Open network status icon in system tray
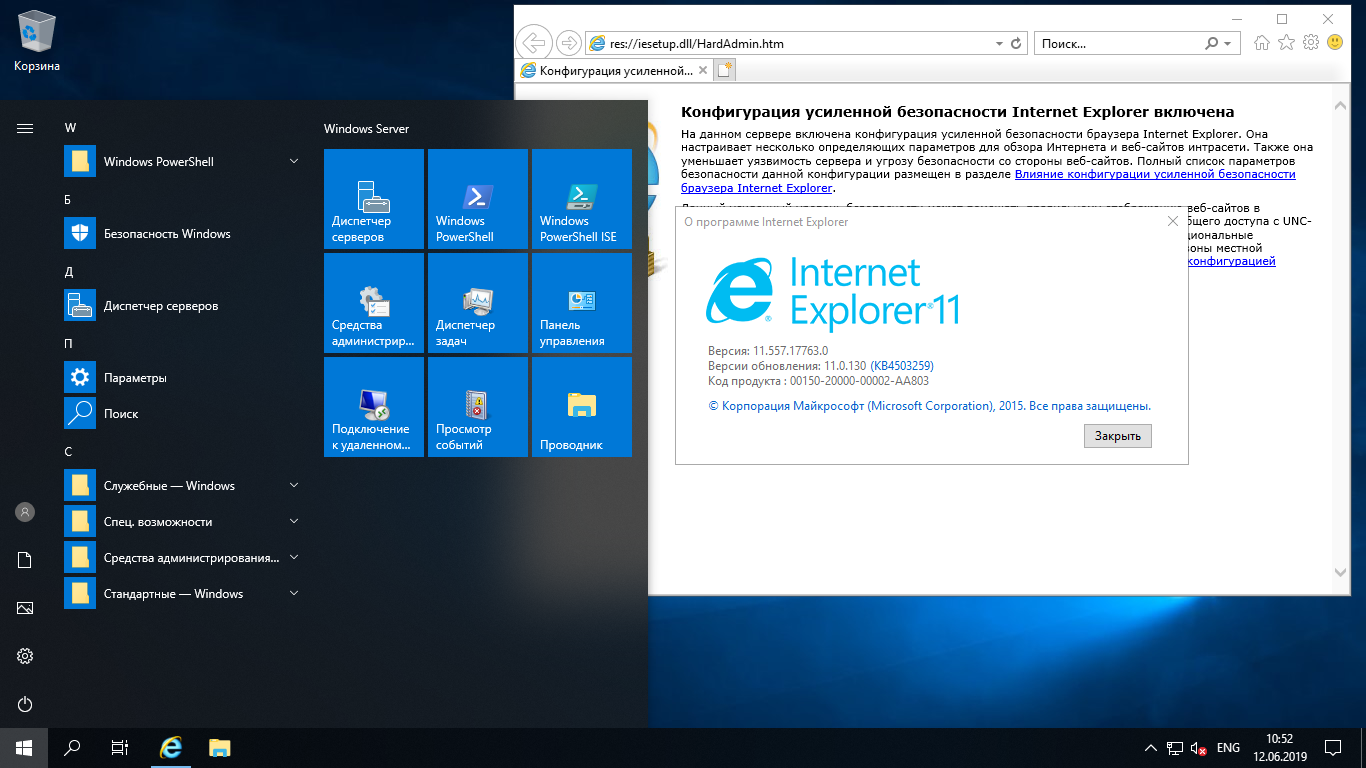This screenshot has height=768, width=1366. click(x=1175, y=748)
